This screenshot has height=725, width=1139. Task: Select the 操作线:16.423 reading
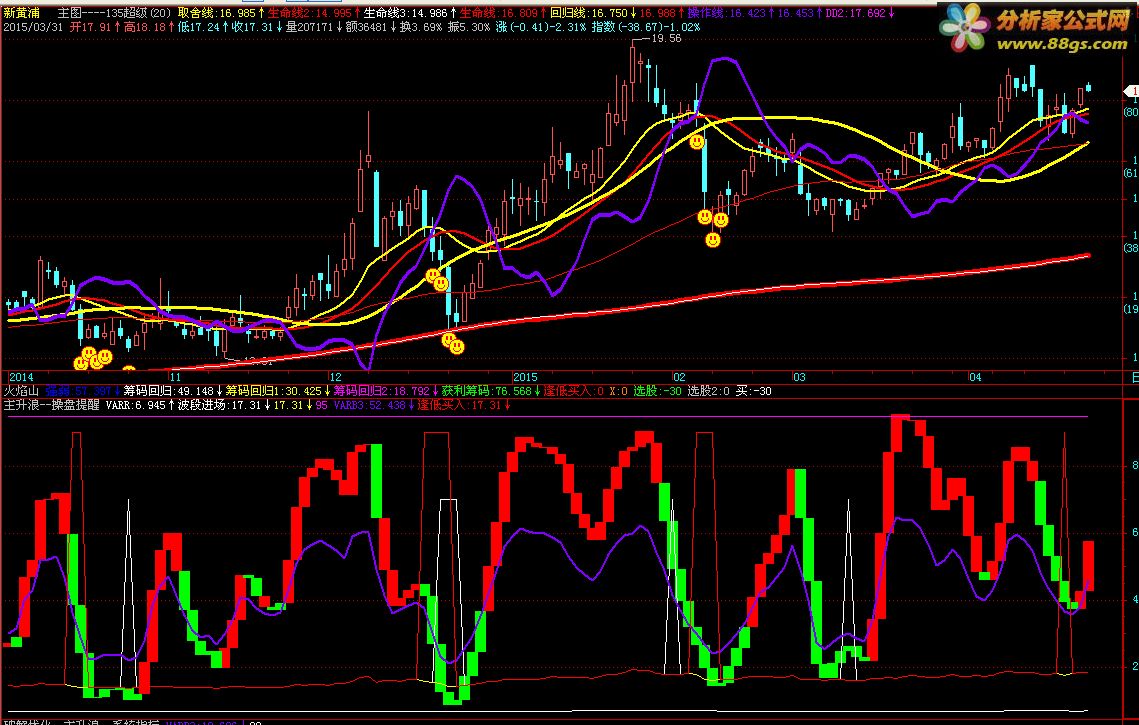[726, 13]
